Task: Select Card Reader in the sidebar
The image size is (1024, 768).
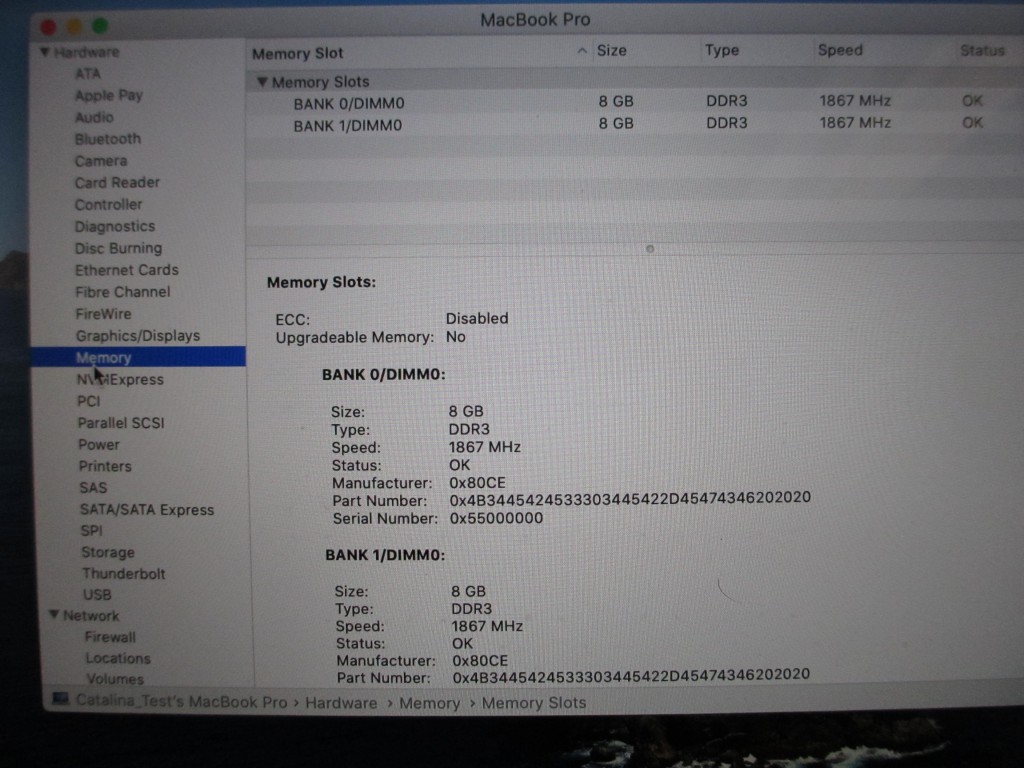Action: click(x=117, y=183)
